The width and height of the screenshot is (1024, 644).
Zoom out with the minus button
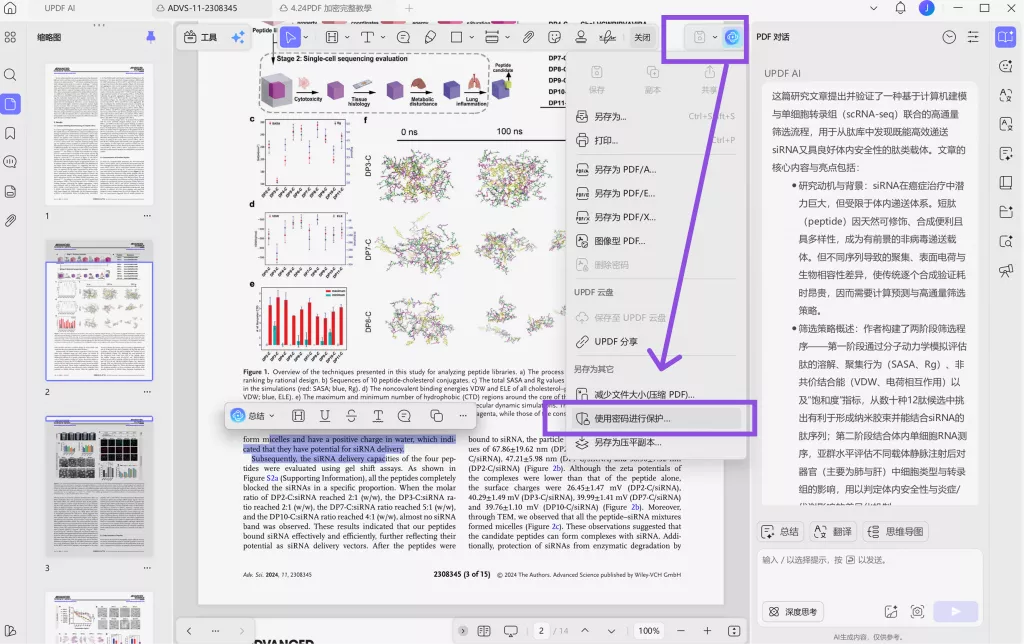(680, 631)
